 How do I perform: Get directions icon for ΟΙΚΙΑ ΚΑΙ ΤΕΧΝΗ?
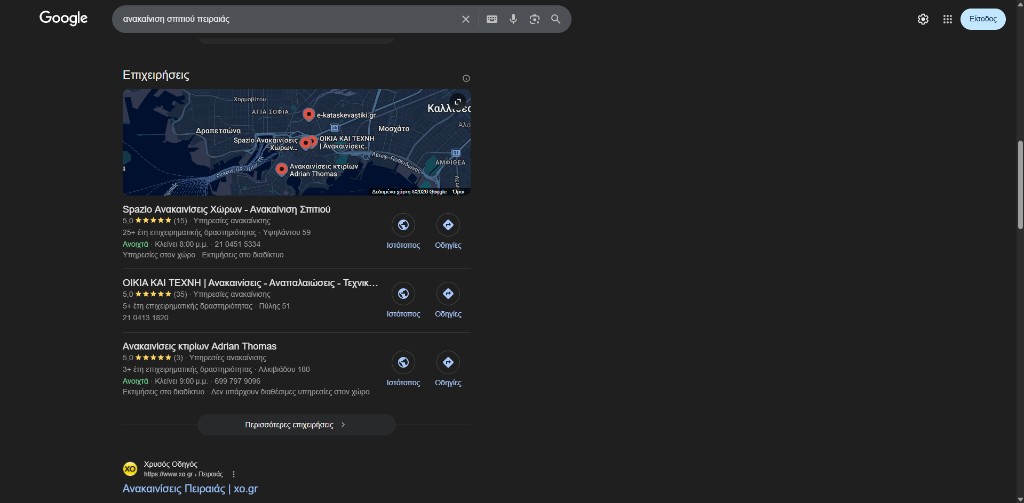[x=448, y=294]
